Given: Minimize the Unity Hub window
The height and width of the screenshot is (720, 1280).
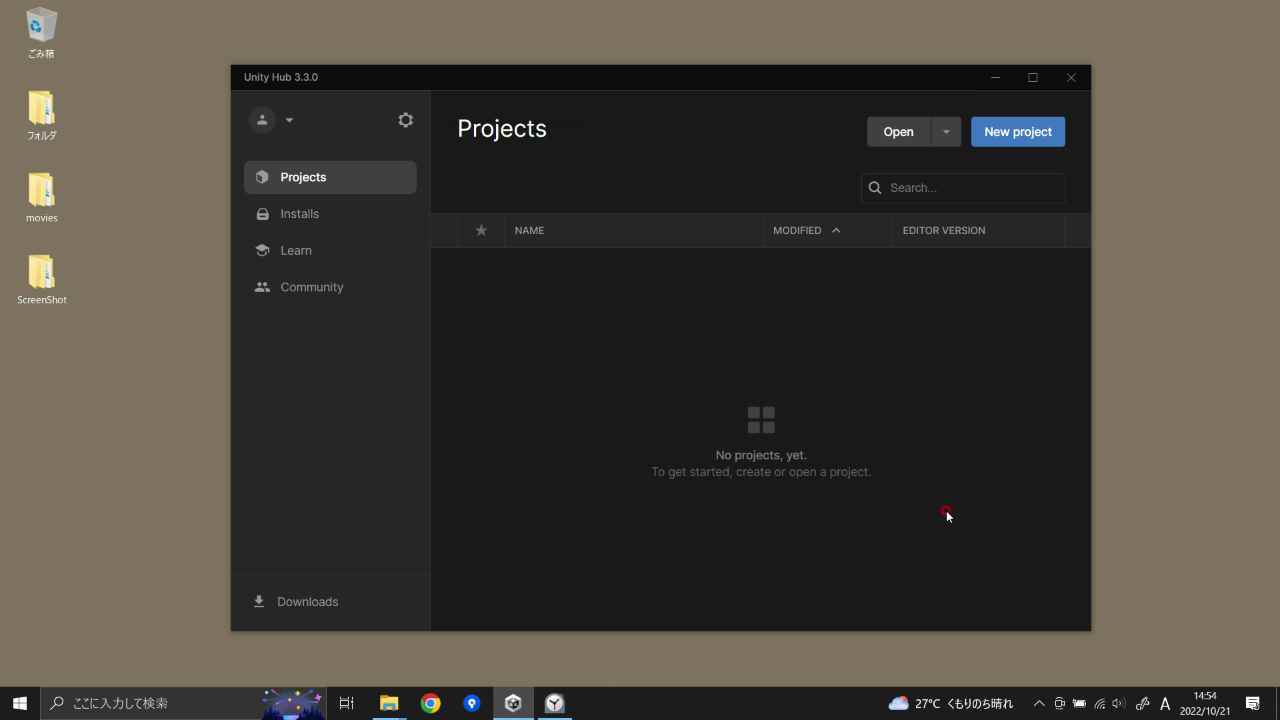Looking at the screenshot, I should (x=995, y=77).
